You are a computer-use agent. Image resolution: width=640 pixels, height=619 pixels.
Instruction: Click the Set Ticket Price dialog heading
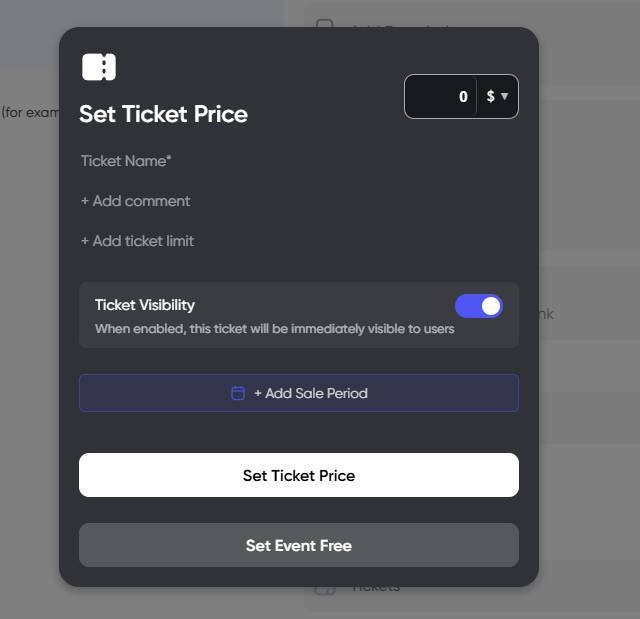pyautogui.click(x=163, y=114)
